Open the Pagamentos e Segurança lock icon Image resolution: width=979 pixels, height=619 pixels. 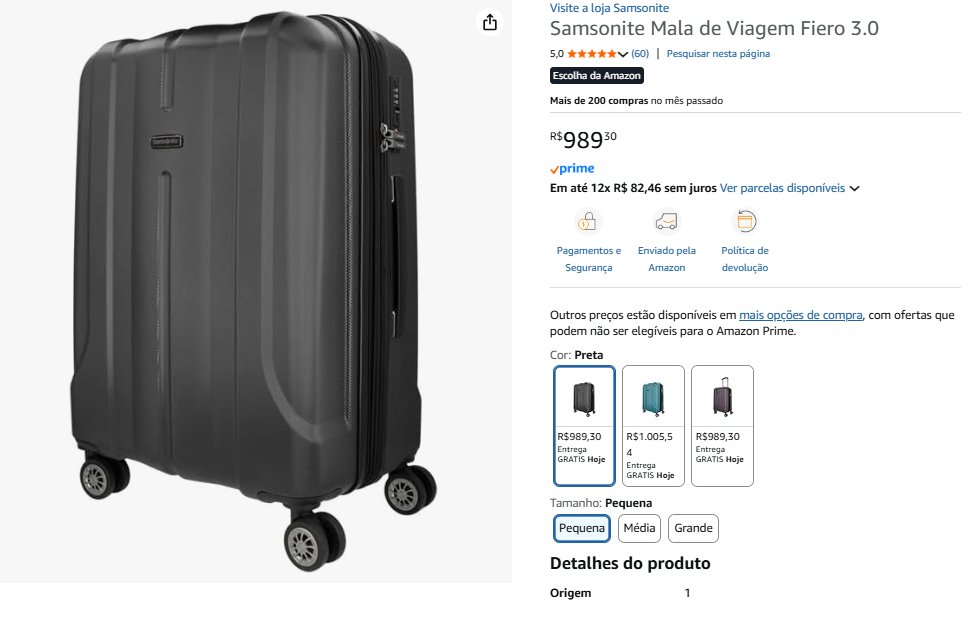point(589,221)
